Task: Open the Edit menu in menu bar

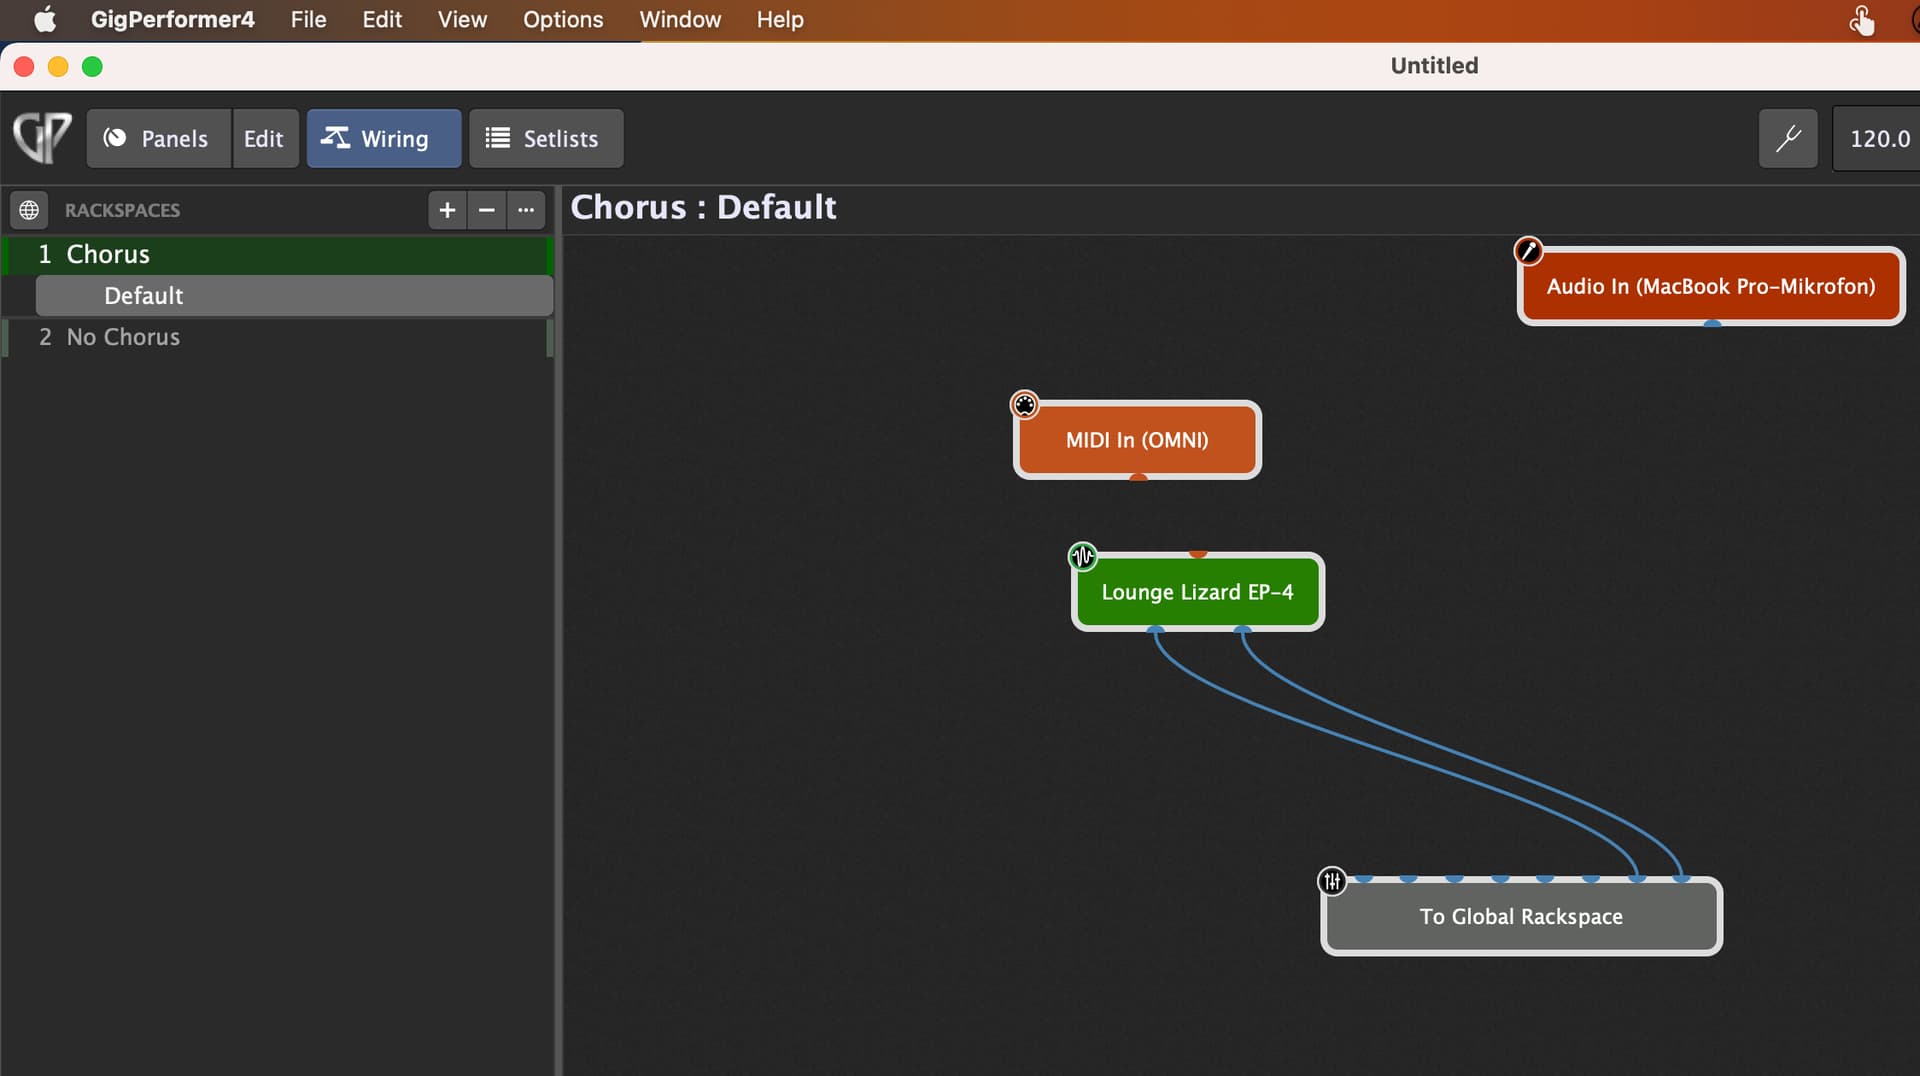Action: point(382,20)
